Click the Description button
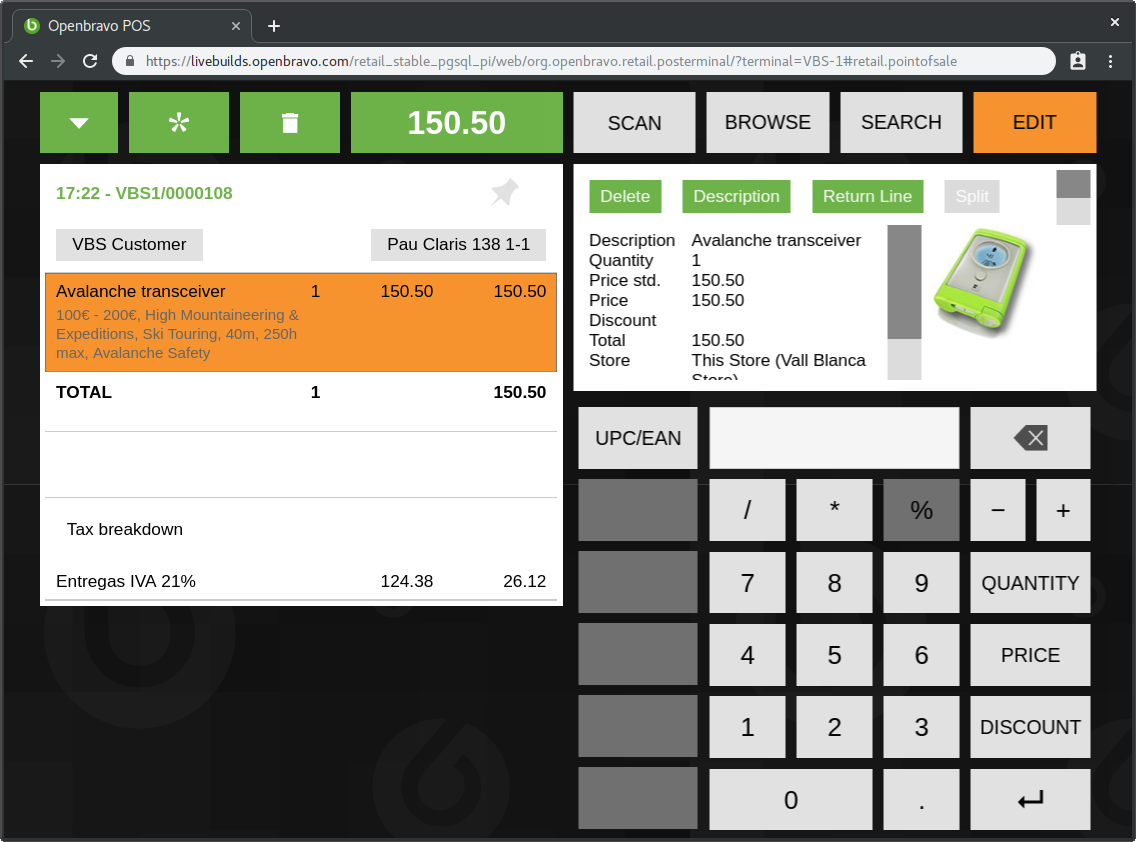1136x842 pixels. coord(736,196)
